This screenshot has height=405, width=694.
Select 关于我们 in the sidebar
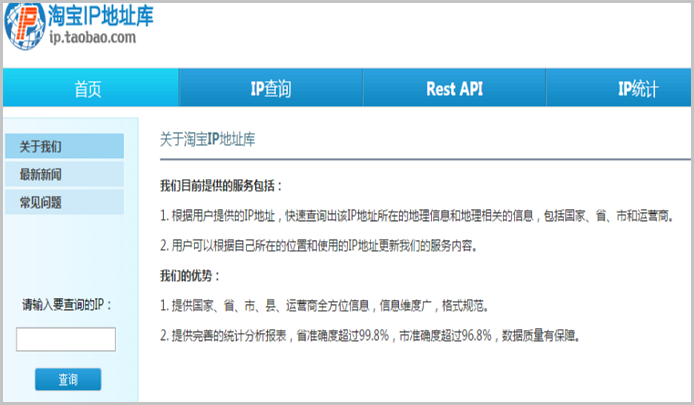coord(65,146)
